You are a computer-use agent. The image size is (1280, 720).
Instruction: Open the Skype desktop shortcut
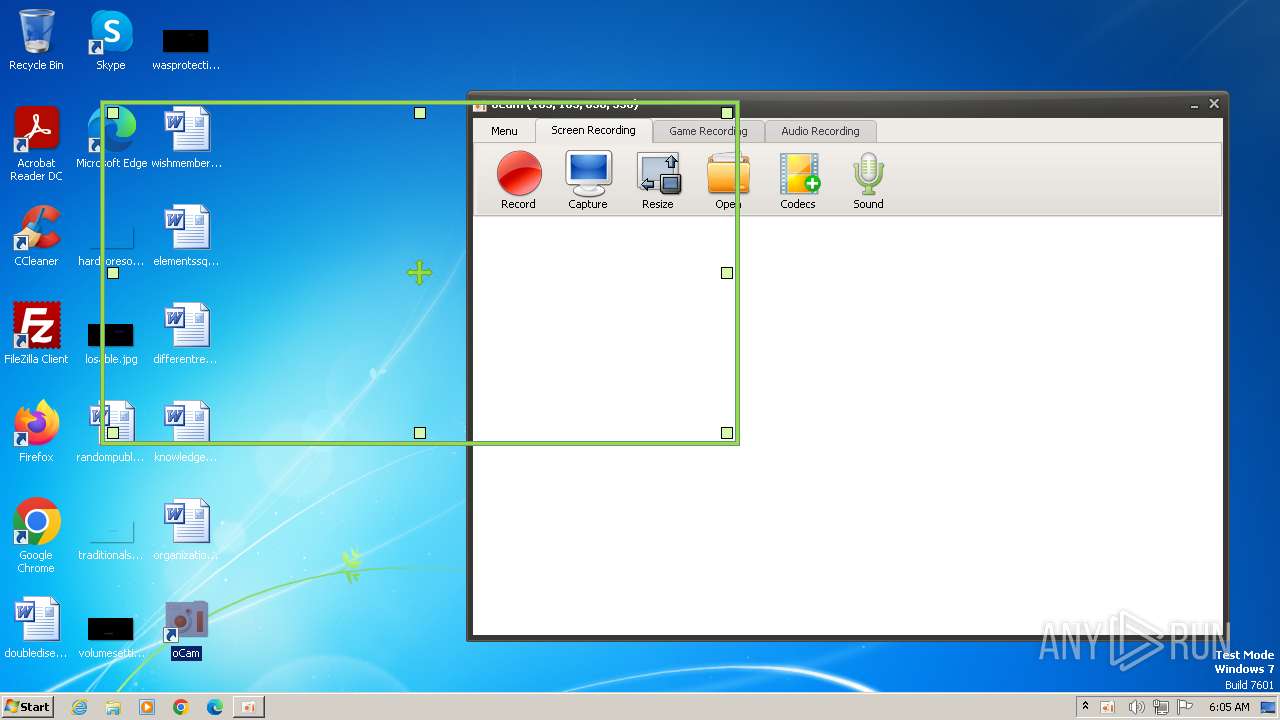[111, 40]
